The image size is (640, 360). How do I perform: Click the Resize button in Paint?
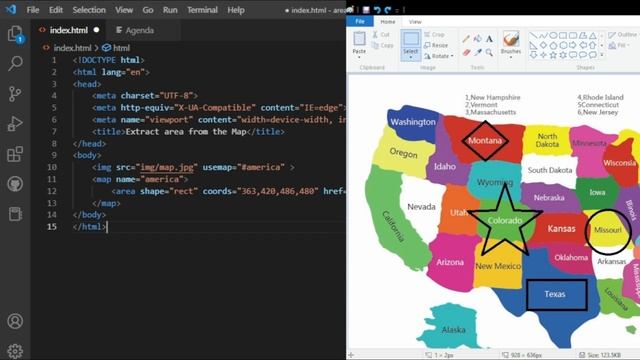click(x=436, y=45)
